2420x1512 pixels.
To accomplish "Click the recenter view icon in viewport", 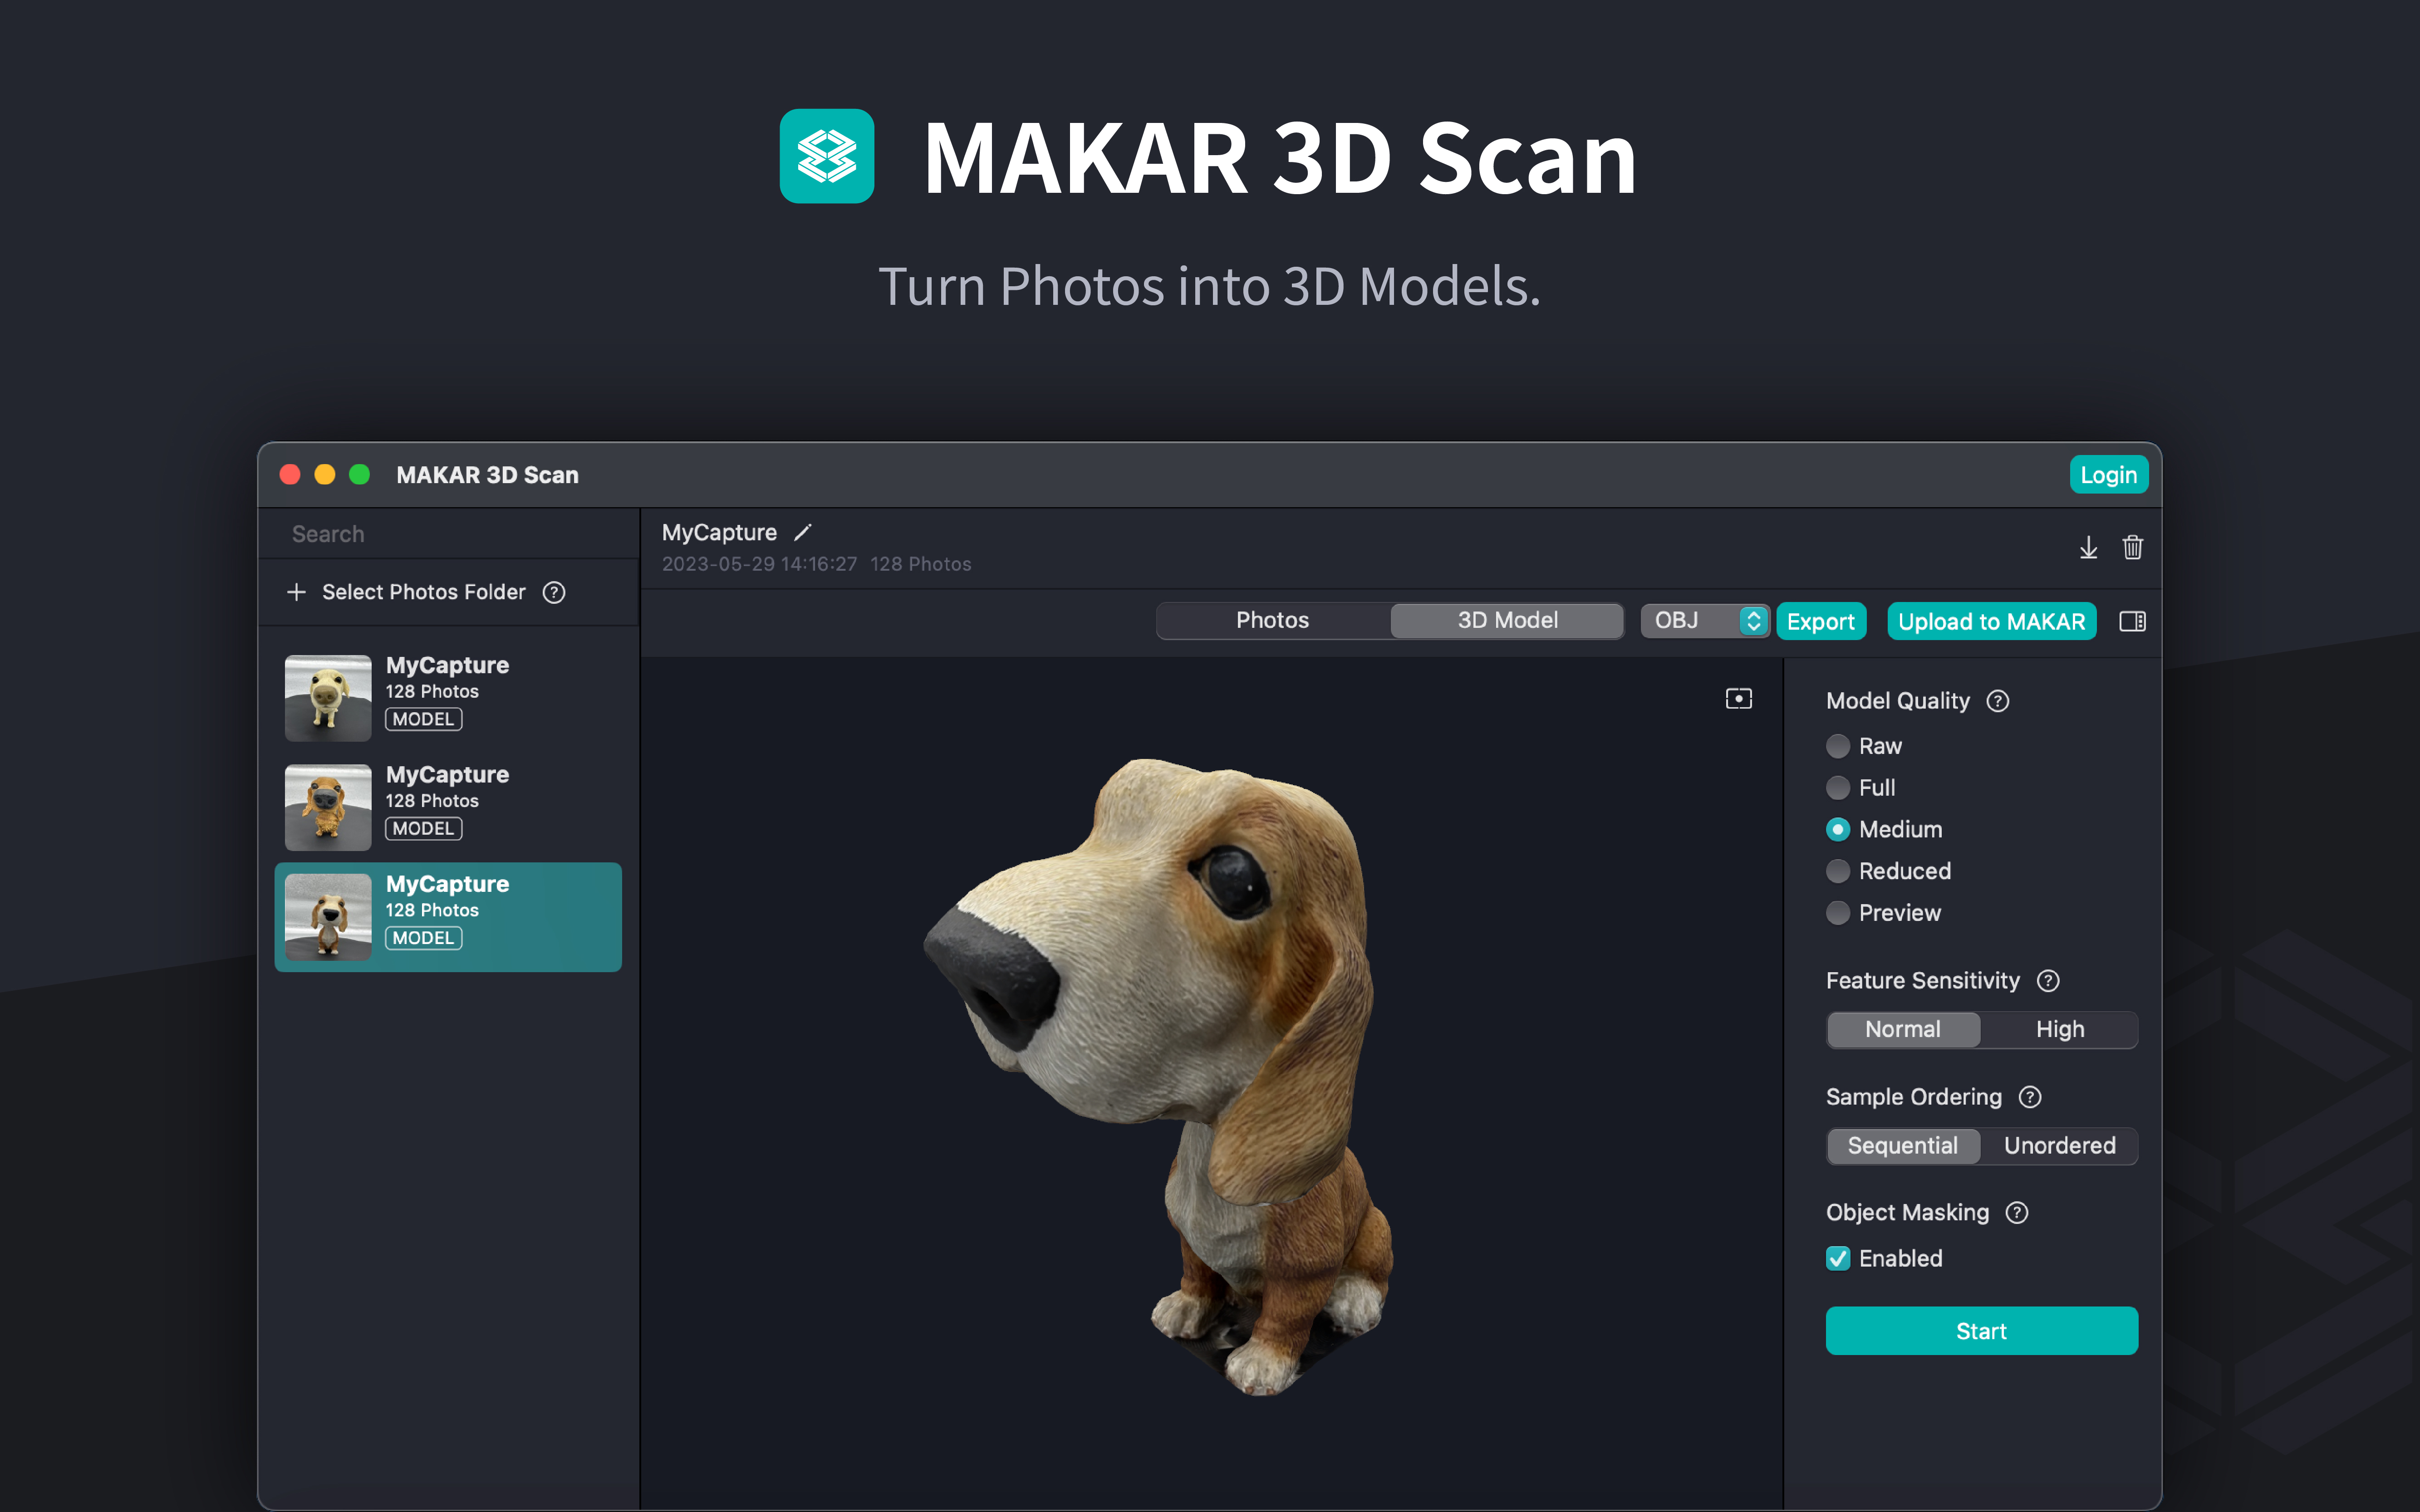I will 1739,698.
